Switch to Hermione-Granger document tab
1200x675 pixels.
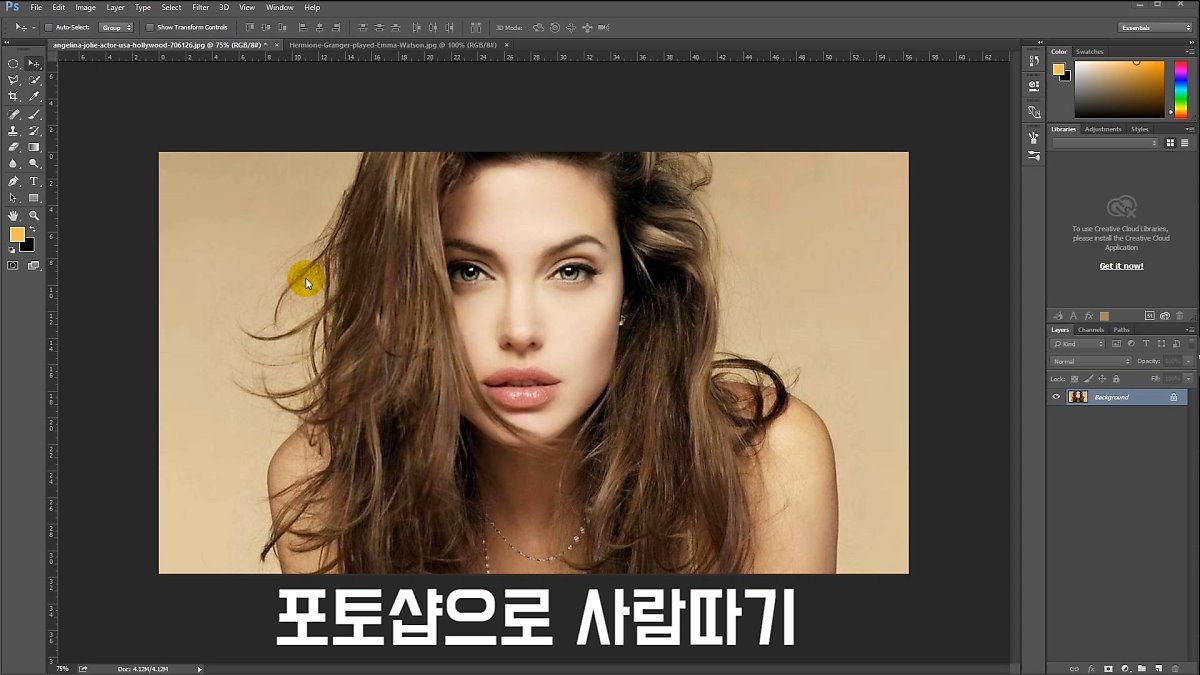[394, 44]
